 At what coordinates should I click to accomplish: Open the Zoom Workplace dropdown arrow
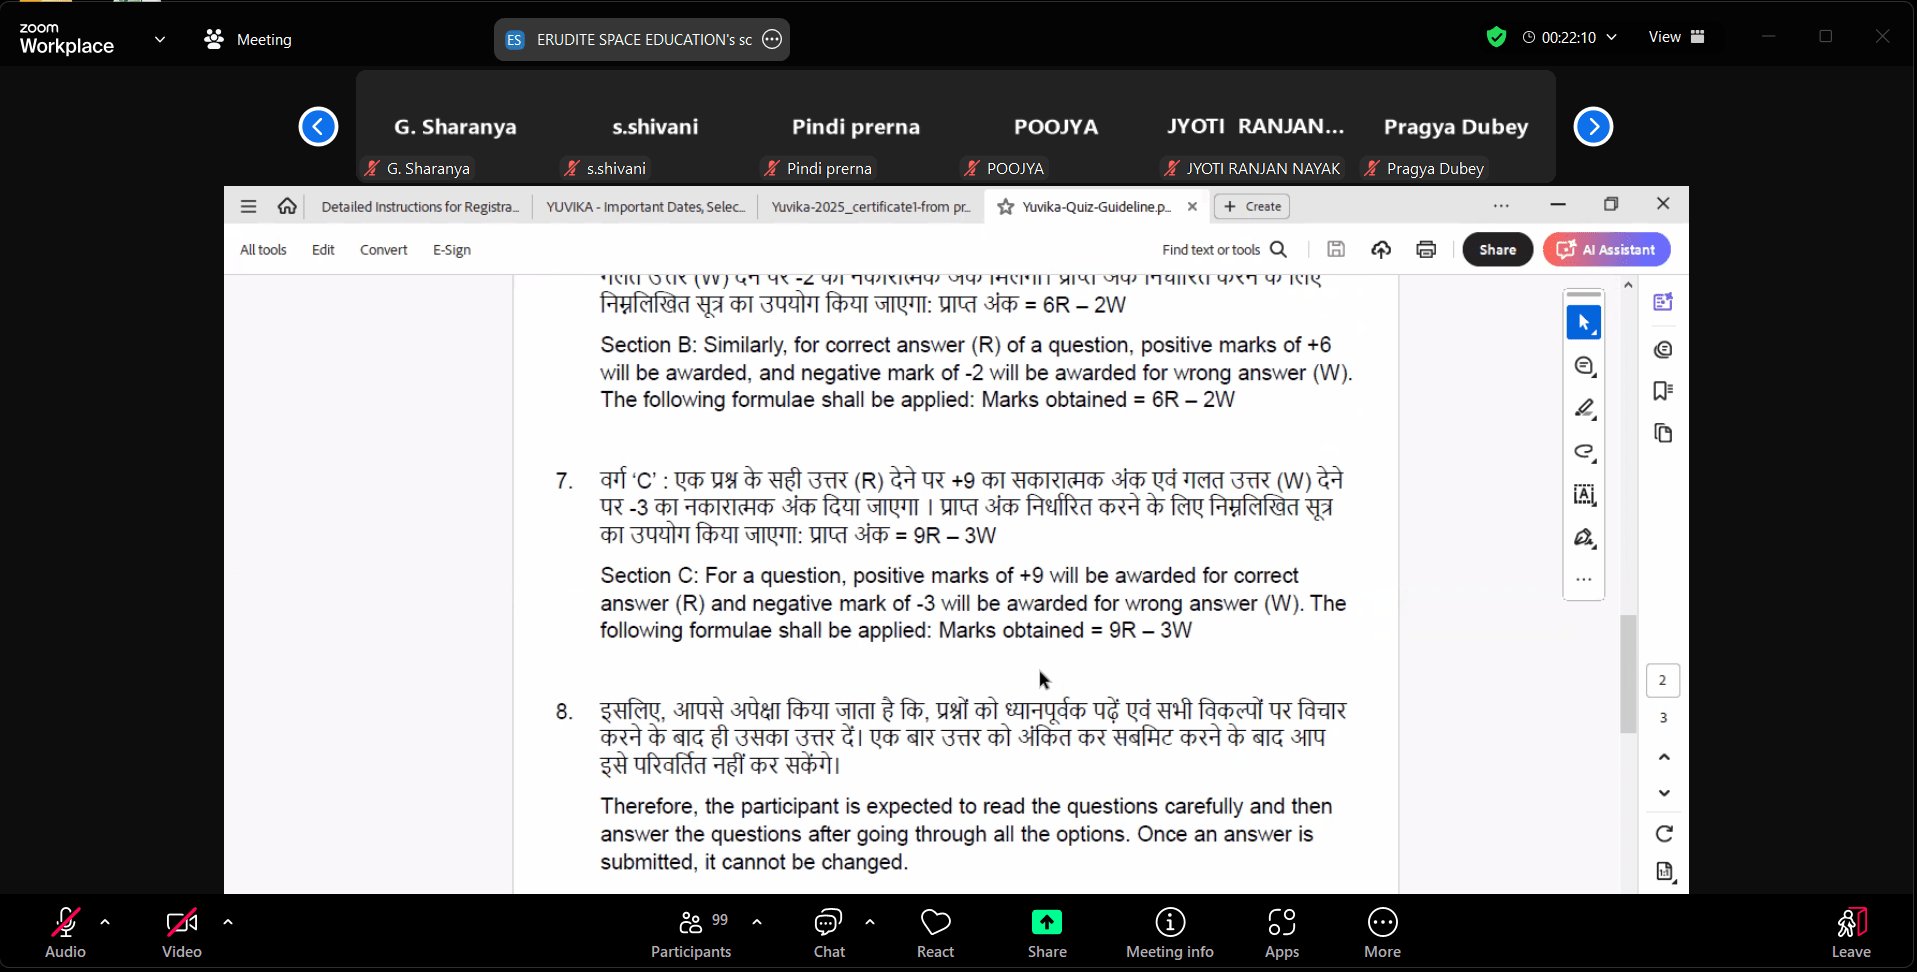tap(160, 40)
